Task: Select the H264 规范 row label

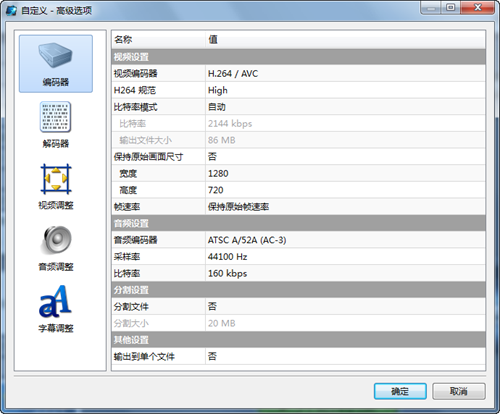Action: pyautogui.click(x=135, y=90)
